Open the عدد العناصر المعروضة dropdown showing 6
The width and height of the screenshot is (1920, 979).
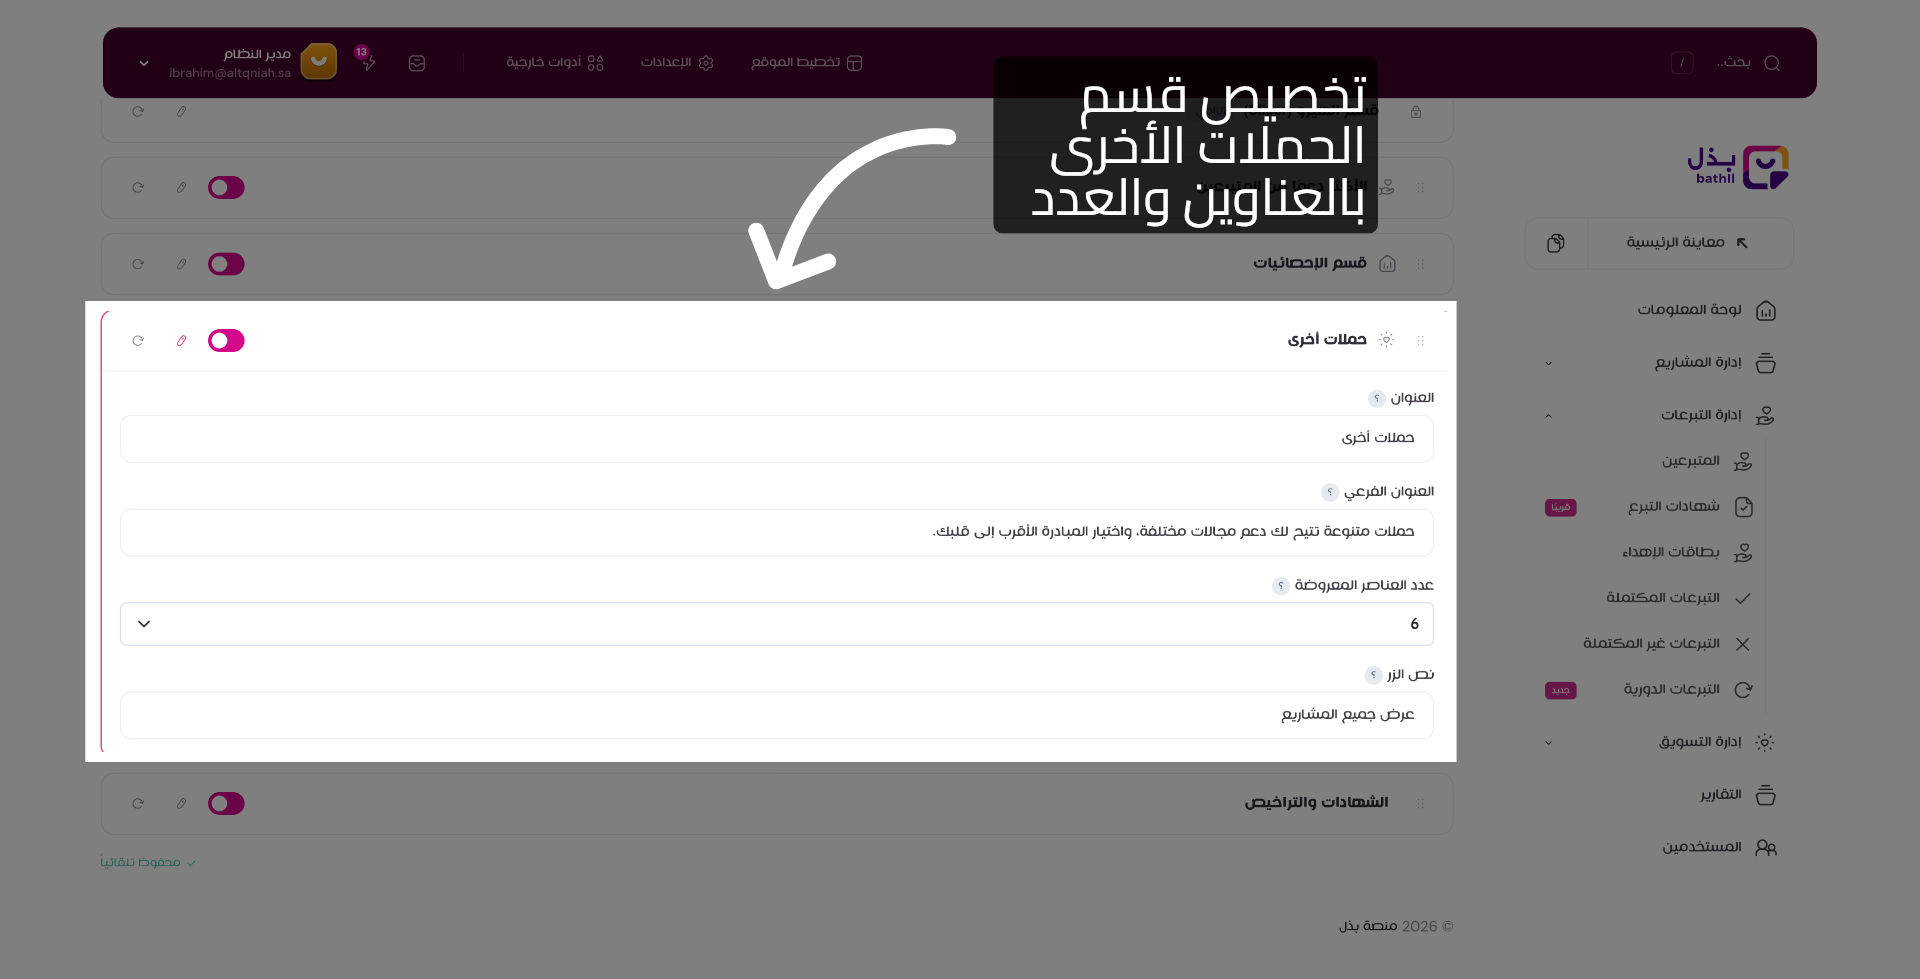777,624
